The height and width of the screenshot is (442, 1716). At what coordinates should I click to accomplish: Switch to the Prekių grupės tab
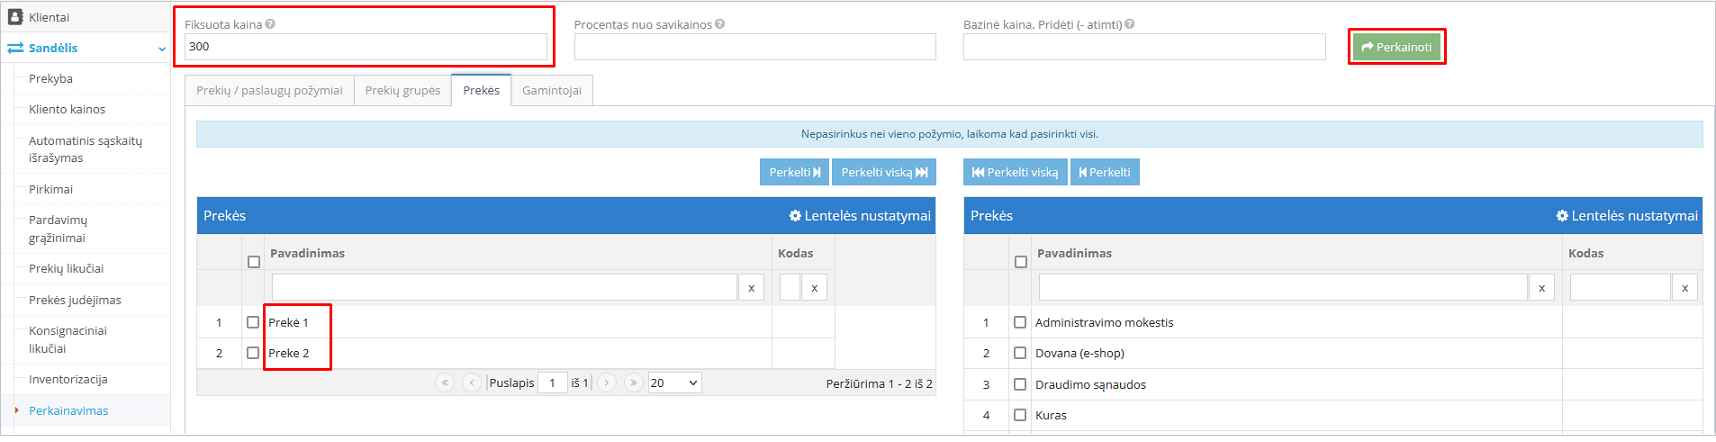pos(402,90)
